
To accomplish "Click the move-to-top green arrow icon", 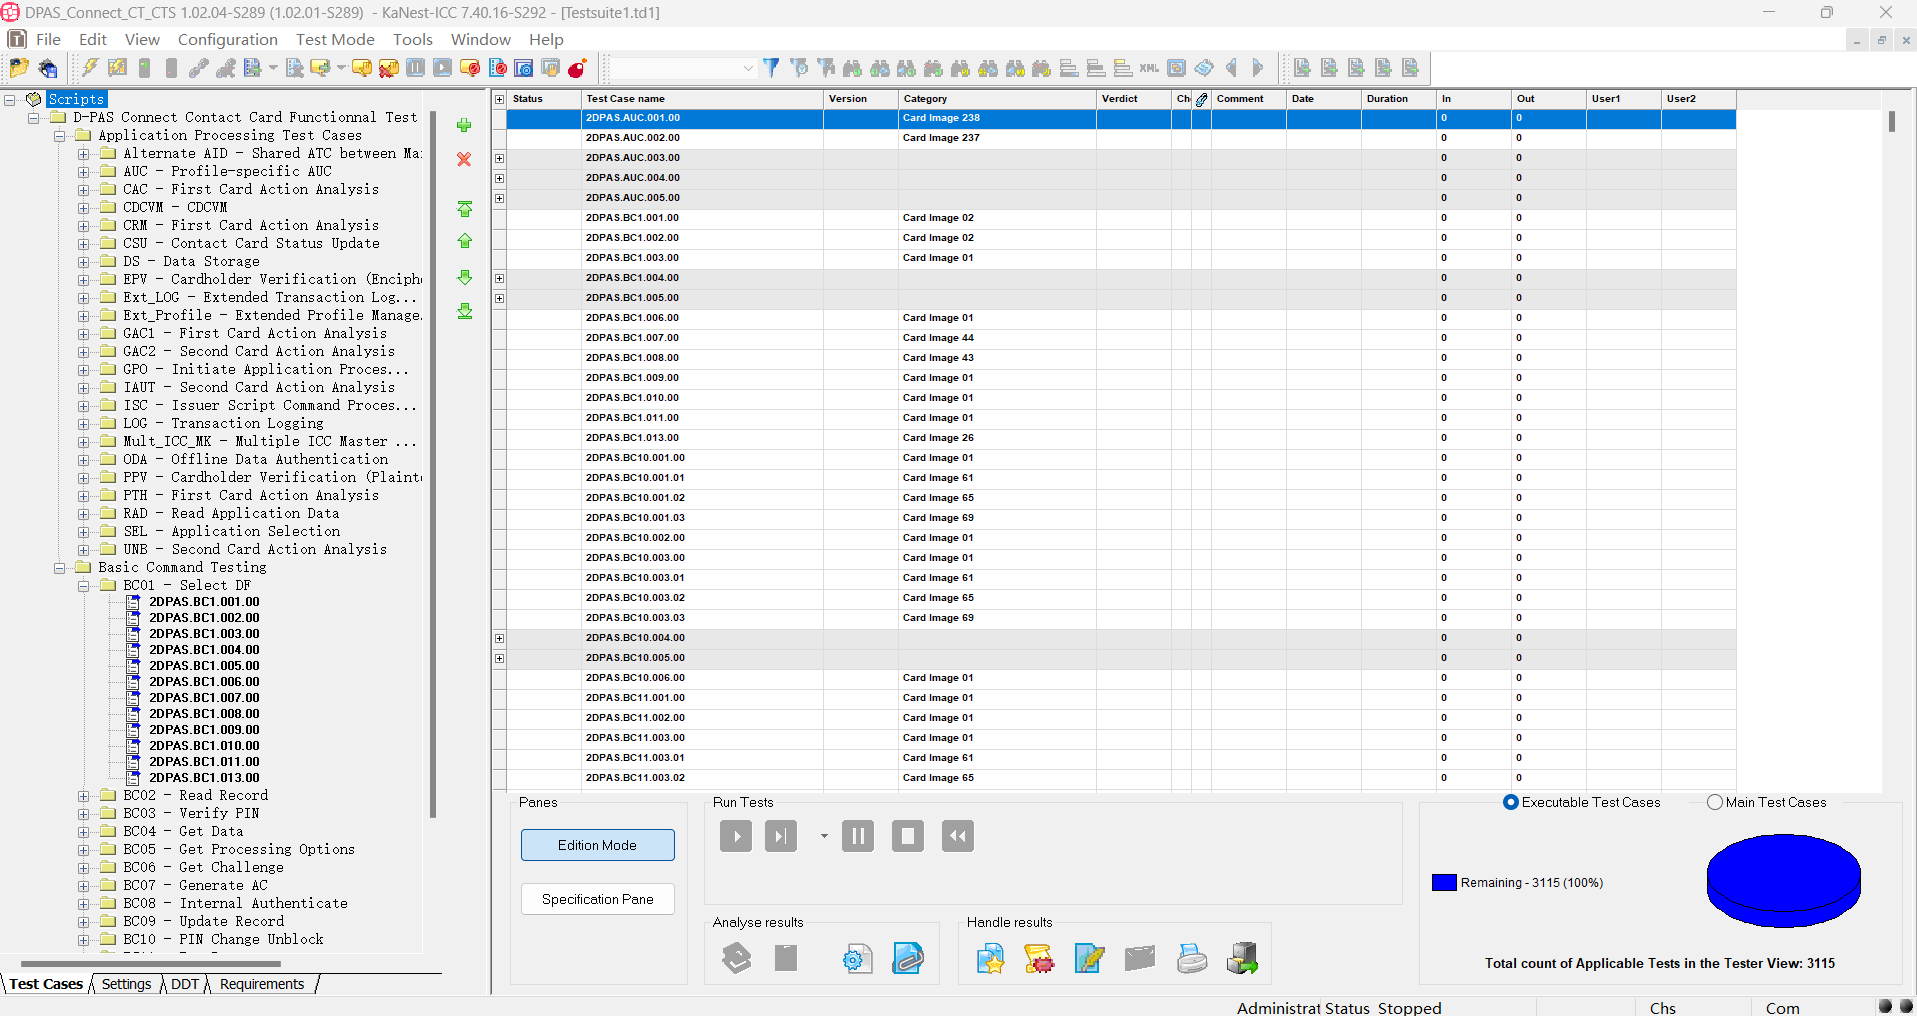I will (464, 209).
